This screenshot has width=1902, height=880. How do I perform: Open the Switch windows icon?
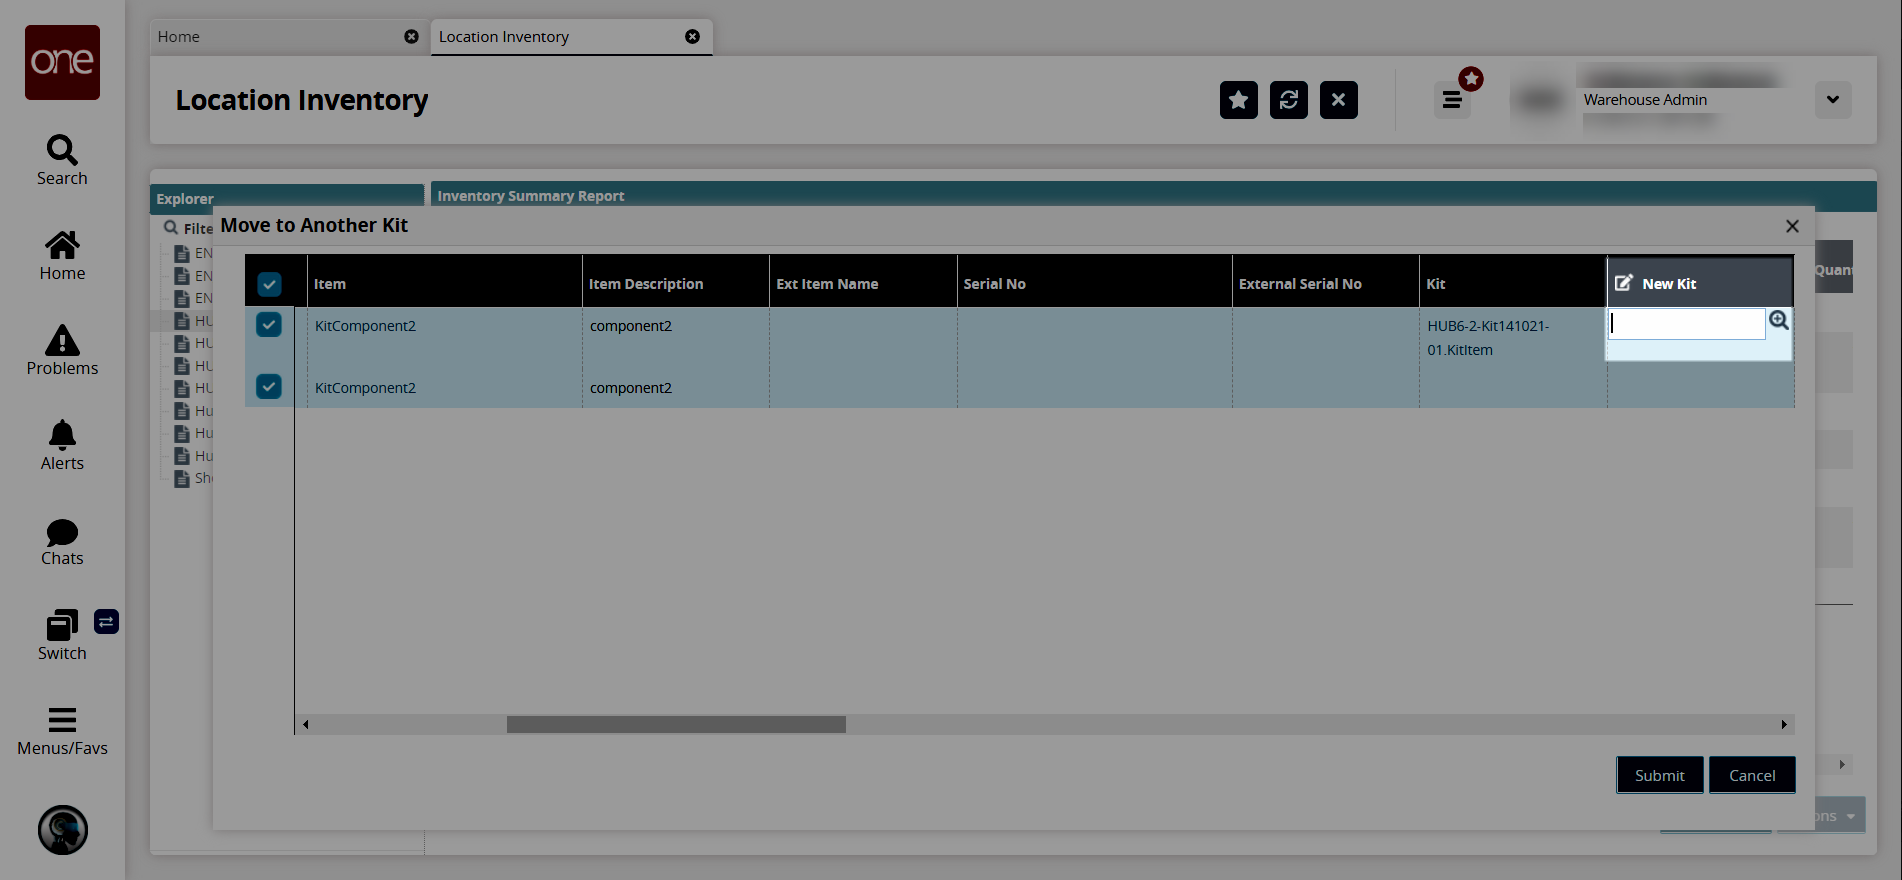coord(62,636)
